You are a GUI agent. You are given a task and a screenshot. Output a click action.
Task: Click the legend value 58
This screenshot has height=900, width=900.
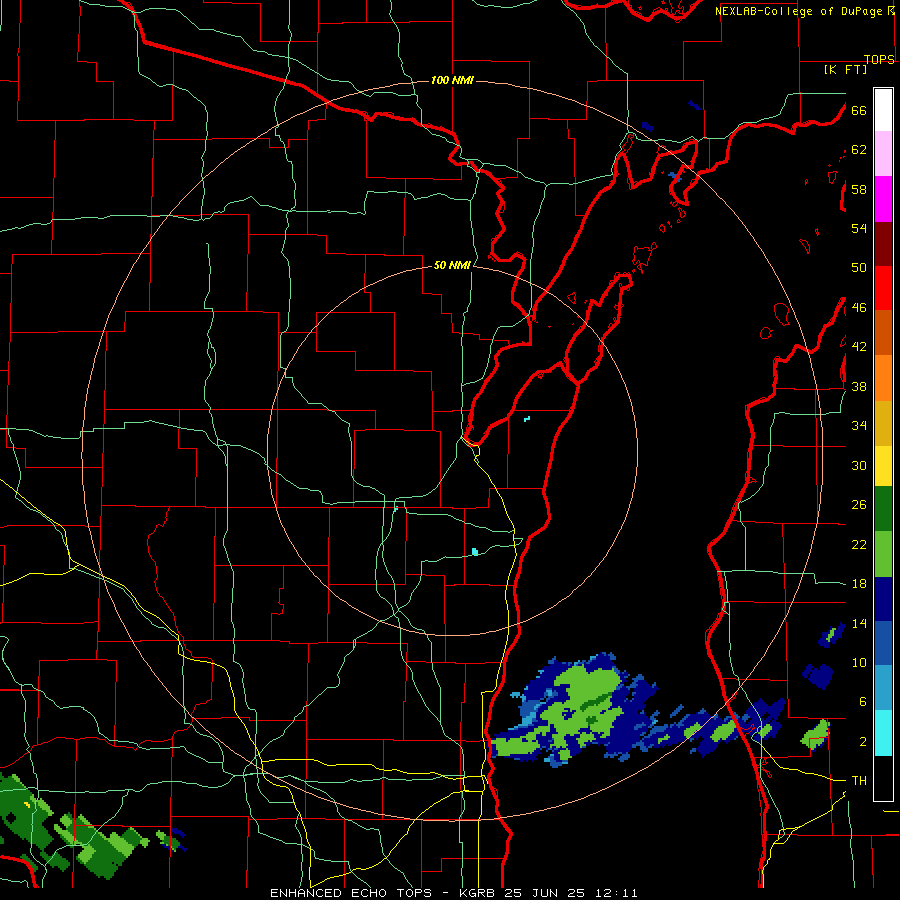(x=859, y=189)
